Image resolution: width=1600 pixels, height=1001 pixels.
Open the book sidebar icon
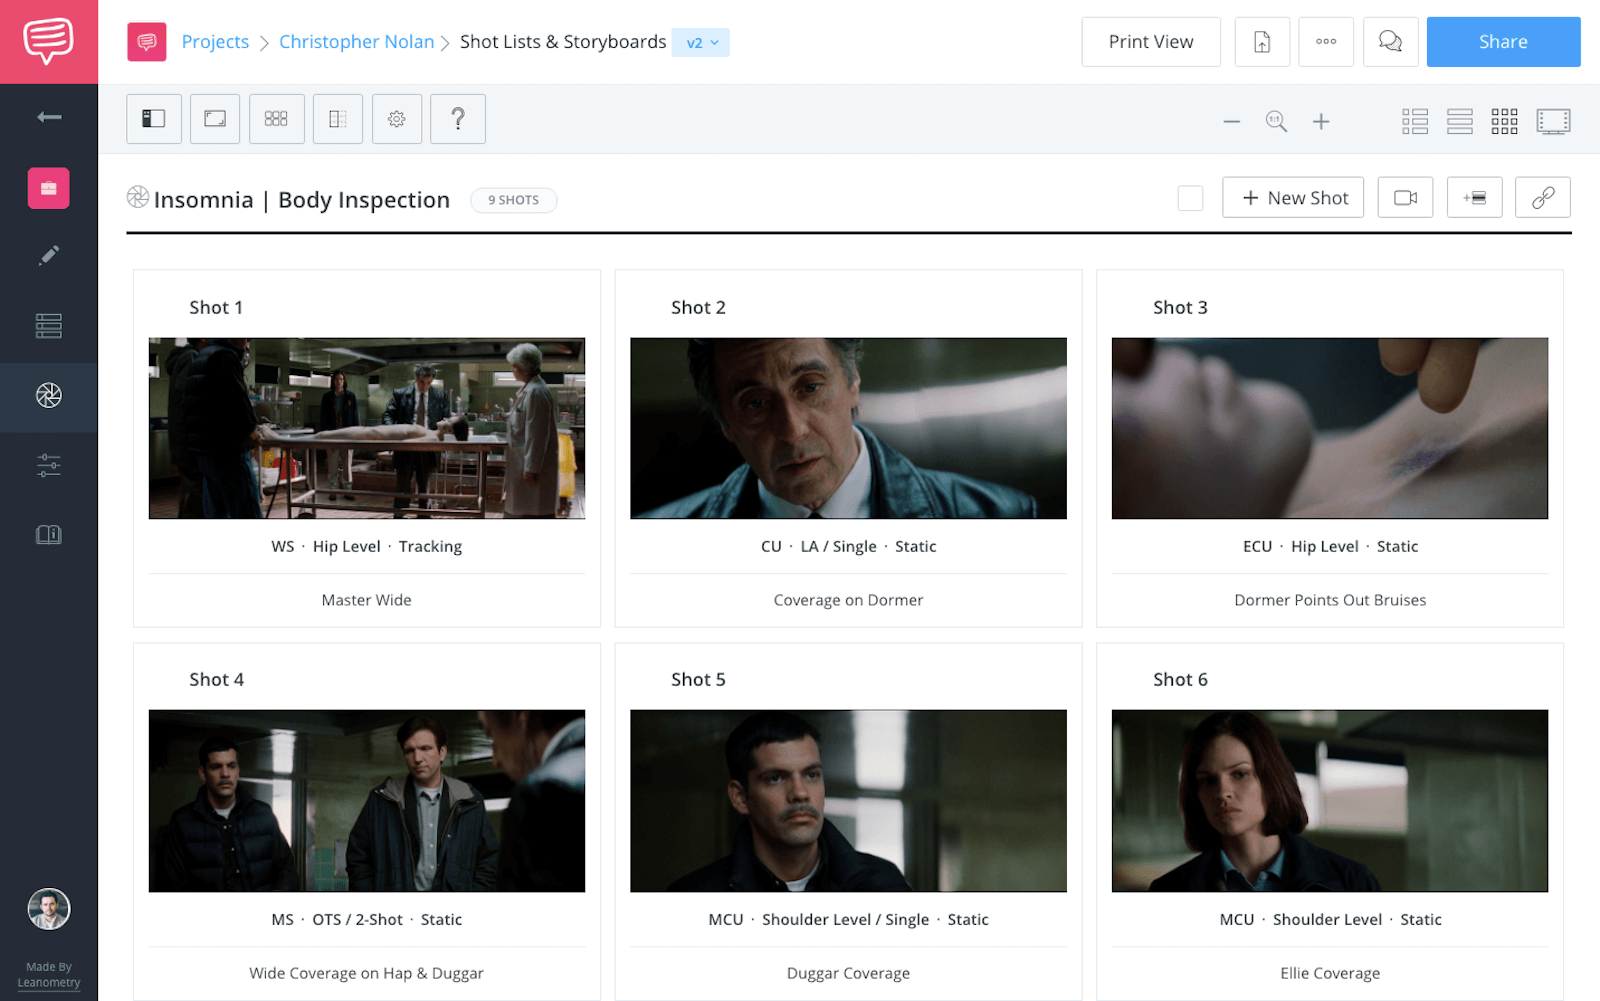pos(48,535)
